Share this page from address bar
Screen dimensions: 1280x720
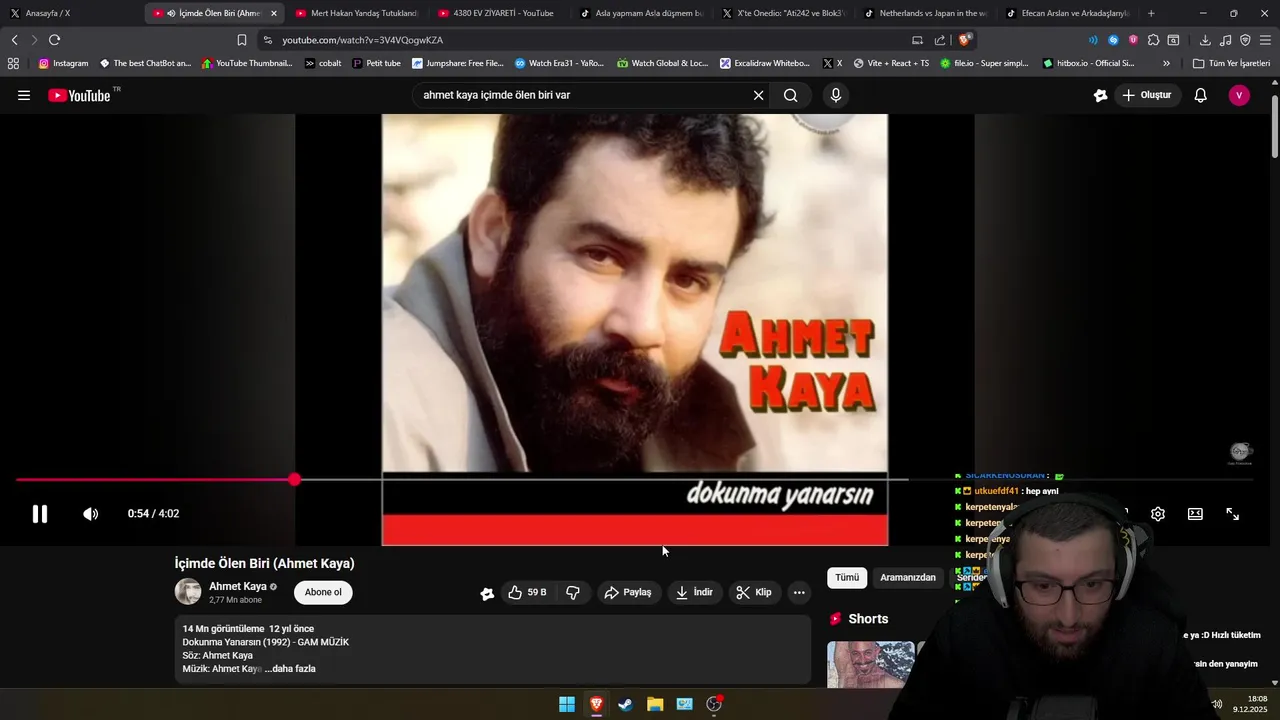[x=940, y=40]
